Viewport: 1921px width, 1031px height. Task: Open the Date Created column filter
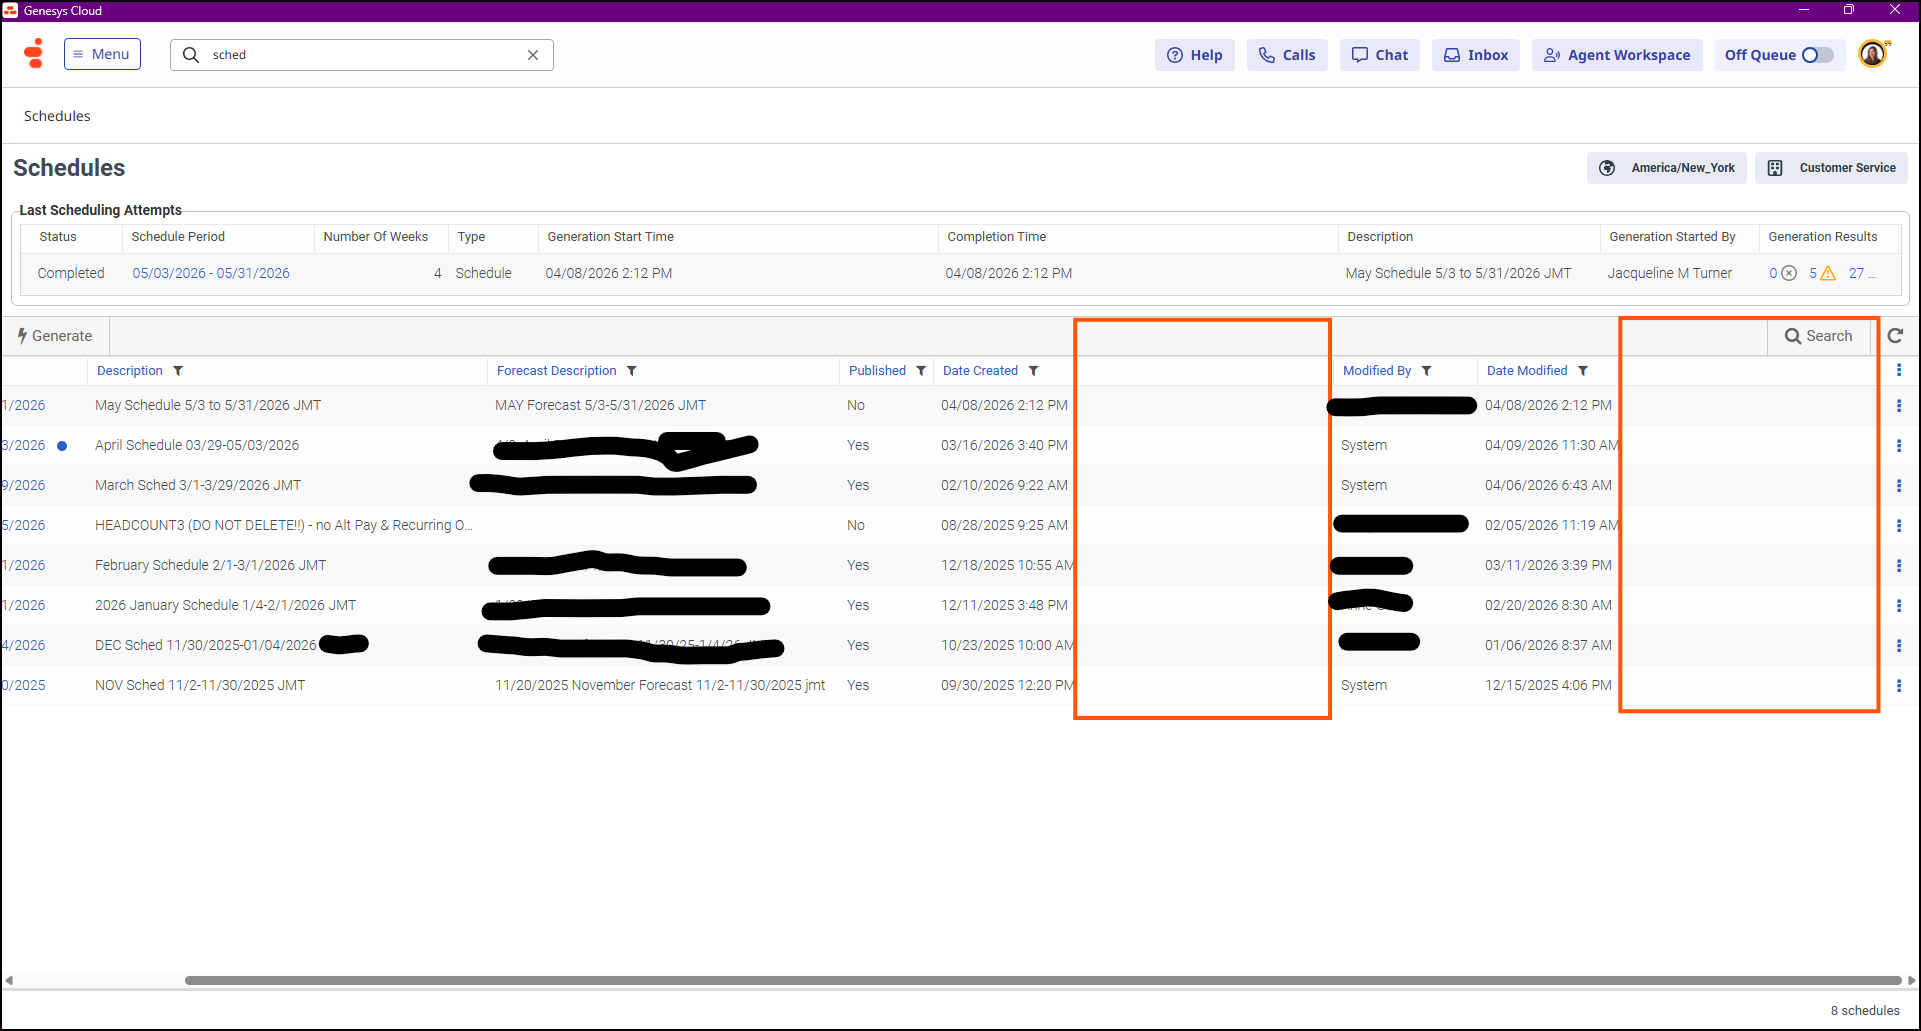pyautogui.click(x=1033, y=371)
